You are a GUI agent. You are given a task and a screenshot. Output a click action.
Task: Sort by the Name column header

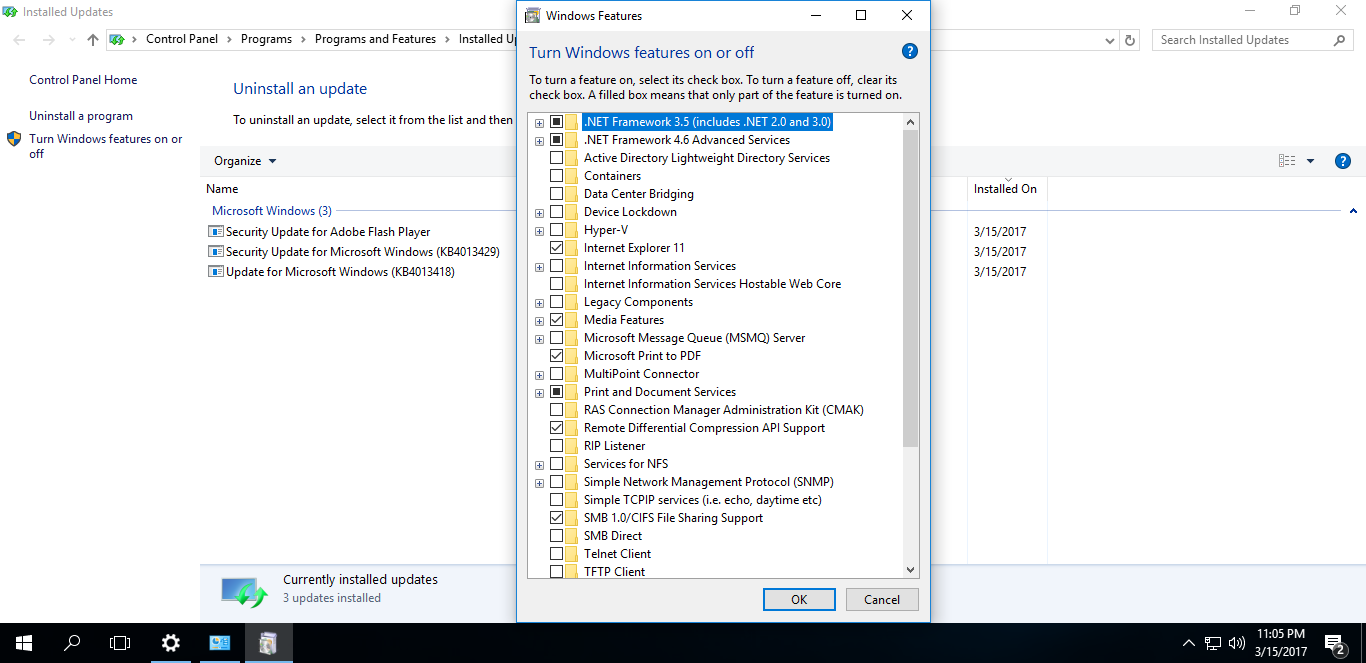[x=222, y=189]
